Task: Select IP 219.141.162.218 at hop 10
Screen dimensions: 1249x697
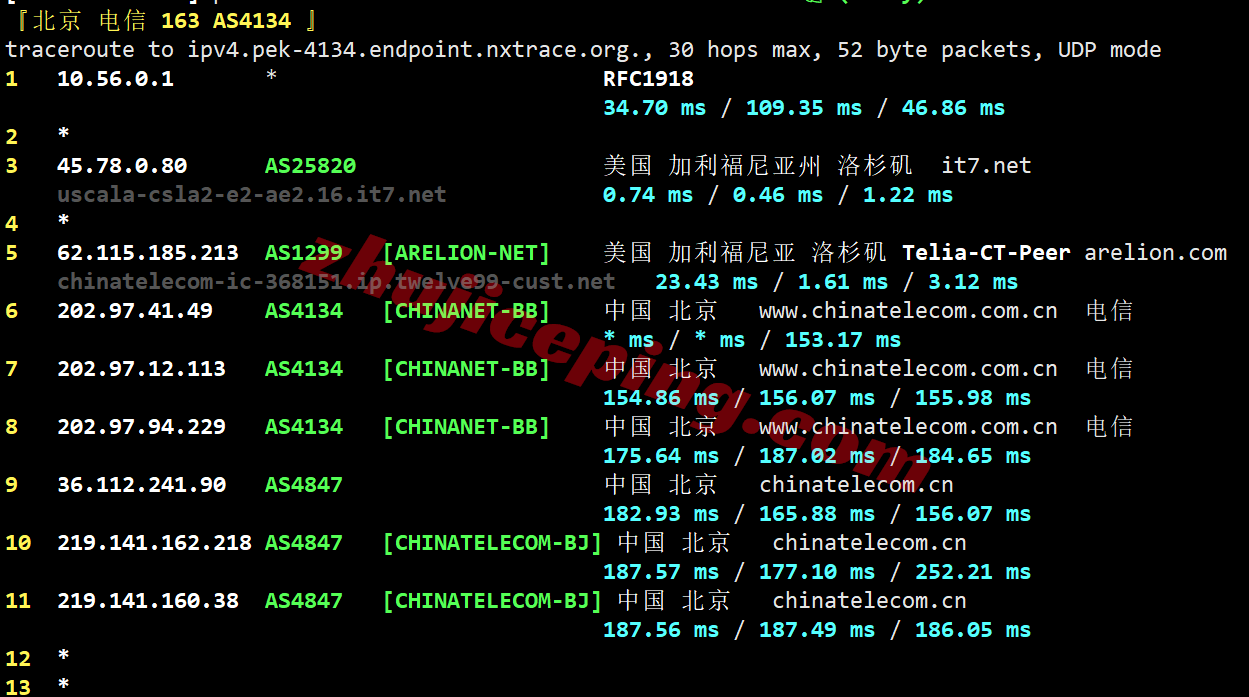Action: (154, 543)
